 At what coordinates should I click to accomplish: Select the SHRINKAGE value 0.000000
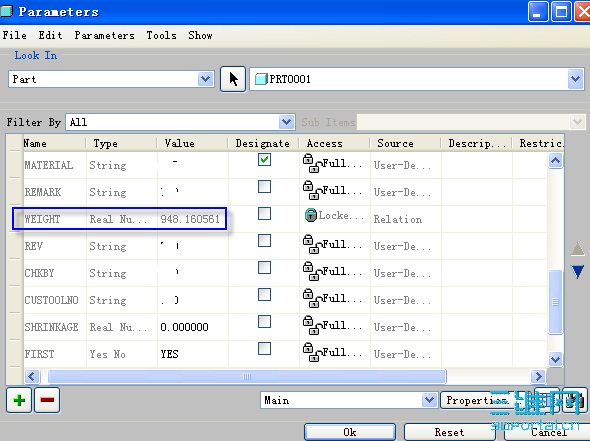tap(184, 327)
